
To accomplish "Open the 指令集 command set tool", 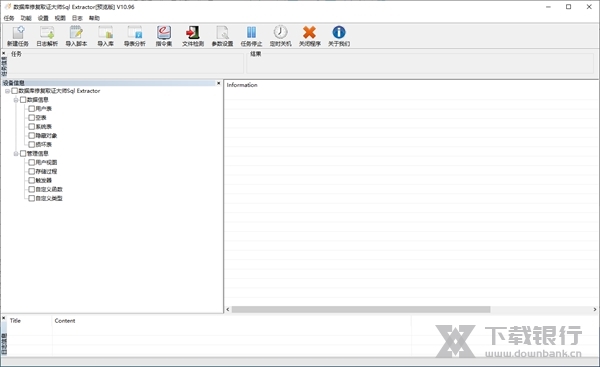I will [164, 36].
